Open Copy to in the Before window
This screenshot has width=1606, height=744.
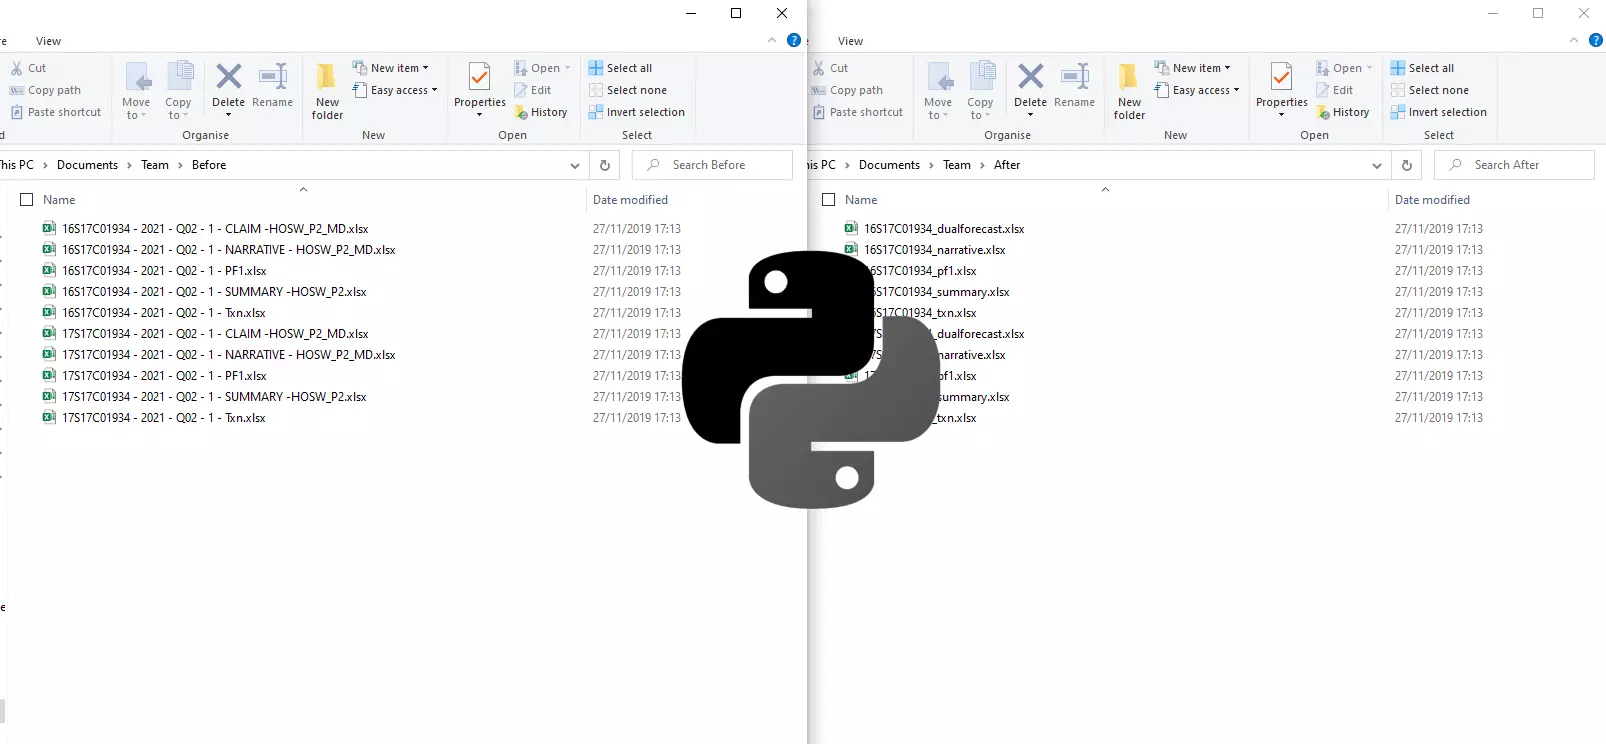tap(178, 91)
